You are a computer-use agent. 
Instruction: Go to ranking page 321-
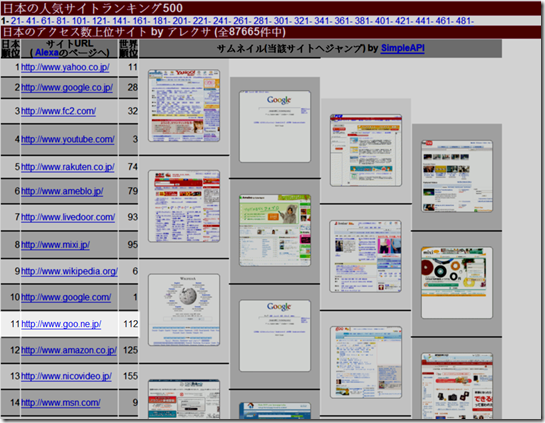coord(303,21)
